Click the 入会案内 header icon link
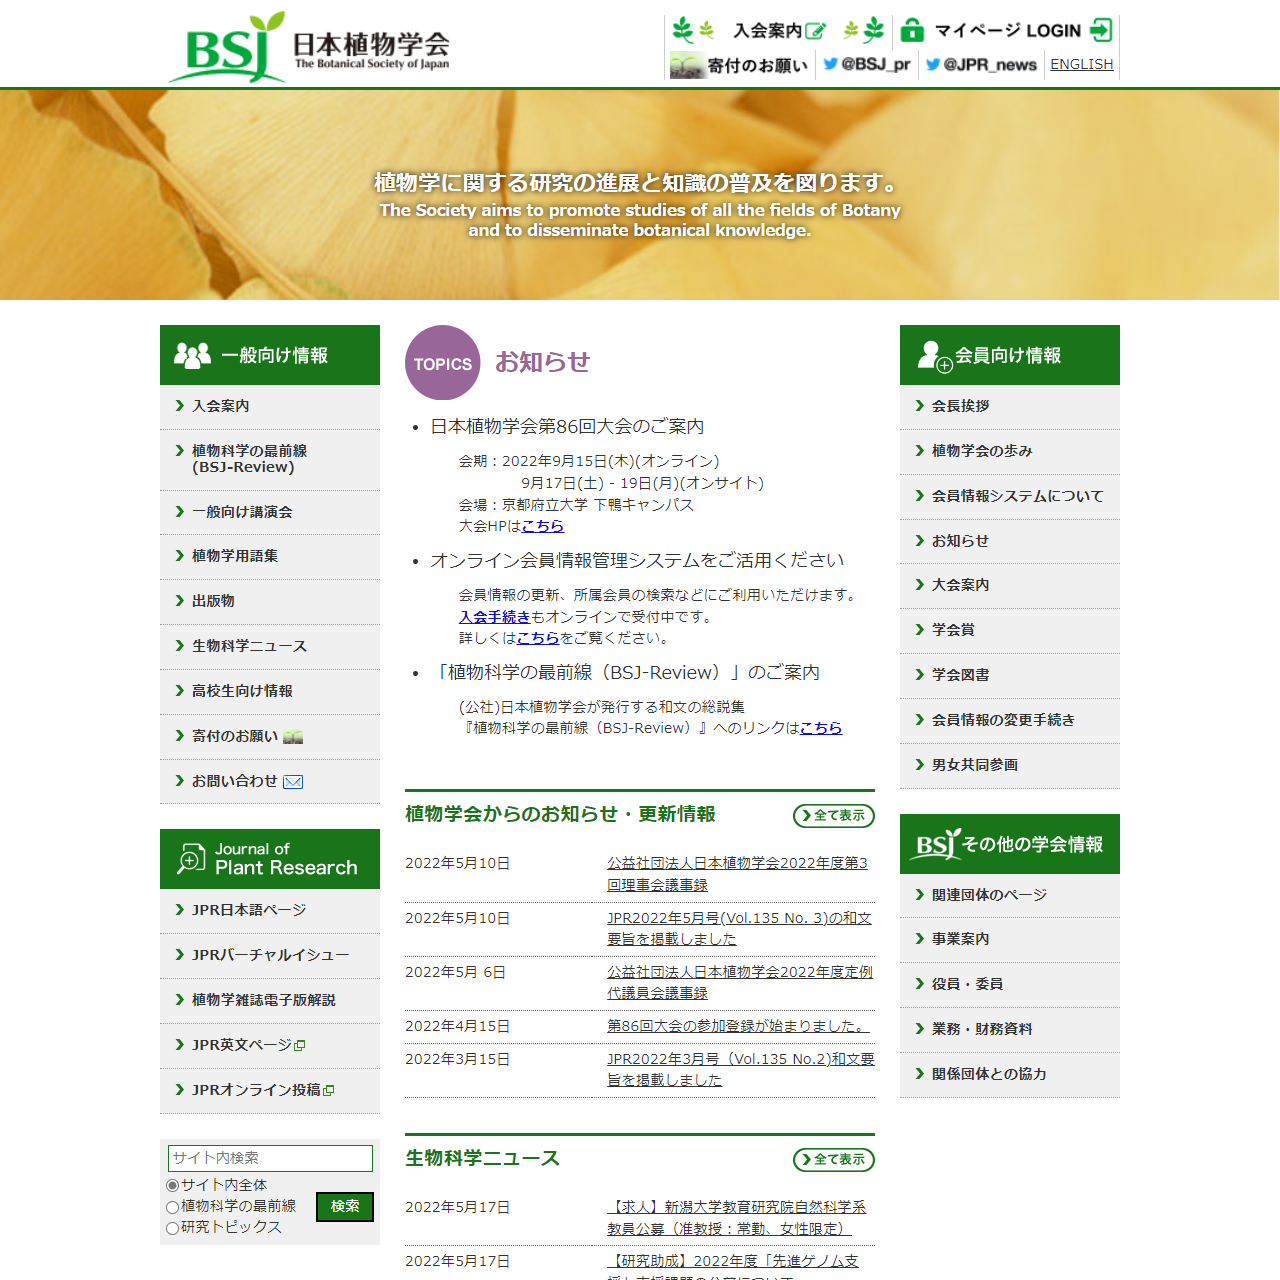Image resolution: width=1280 pixels, height=1280 pixels. 778,30
